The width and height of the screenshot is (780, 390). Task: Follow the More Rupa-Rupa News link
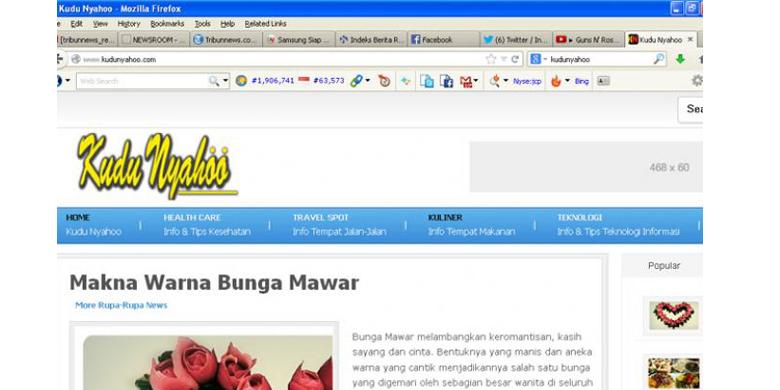pyautogui.click(x=121, y=305)
